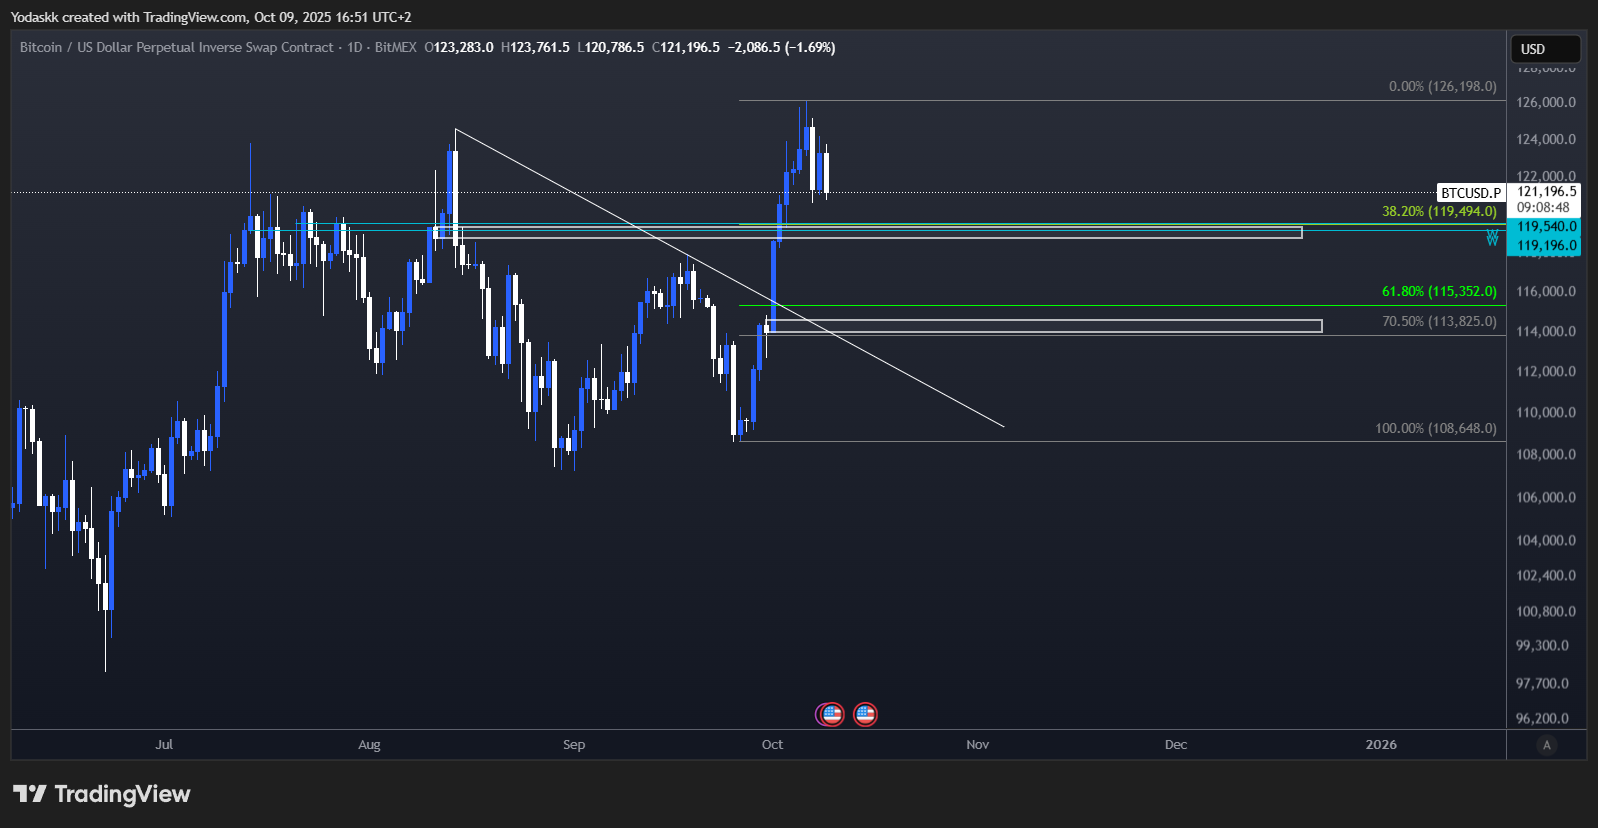Click the 2026 label on the time axis
This screenshot has width=1598, height=828.
(x=1381, y=745)
